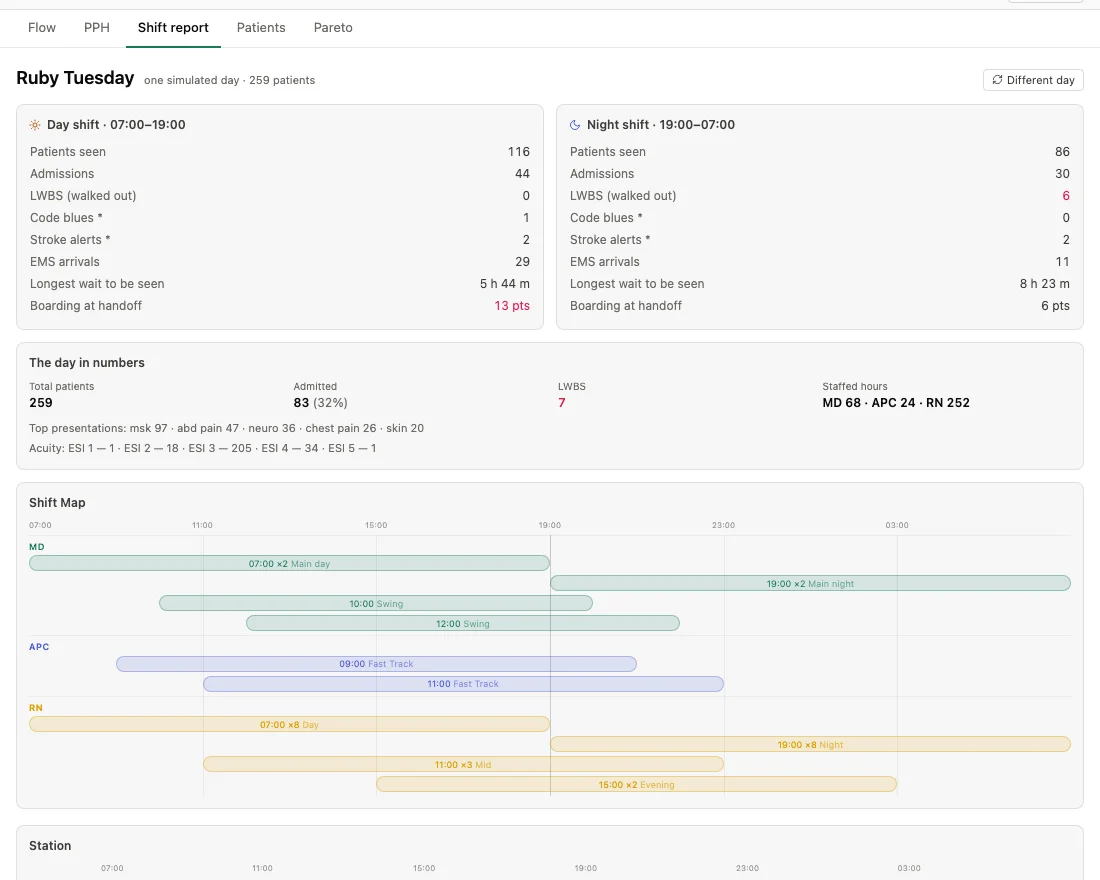
Task: Click the RN row label in Shift Map
Action: tap(36, 708)
